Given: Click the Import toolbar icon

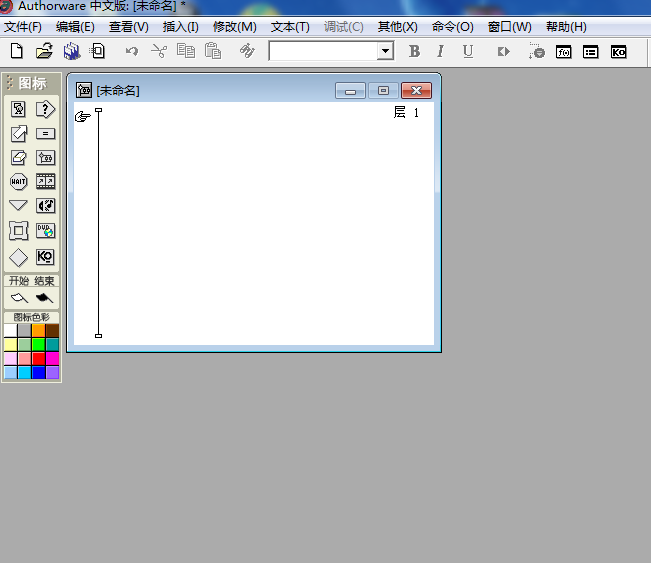Looking at the screenshot, I should [x=98, y=51].
